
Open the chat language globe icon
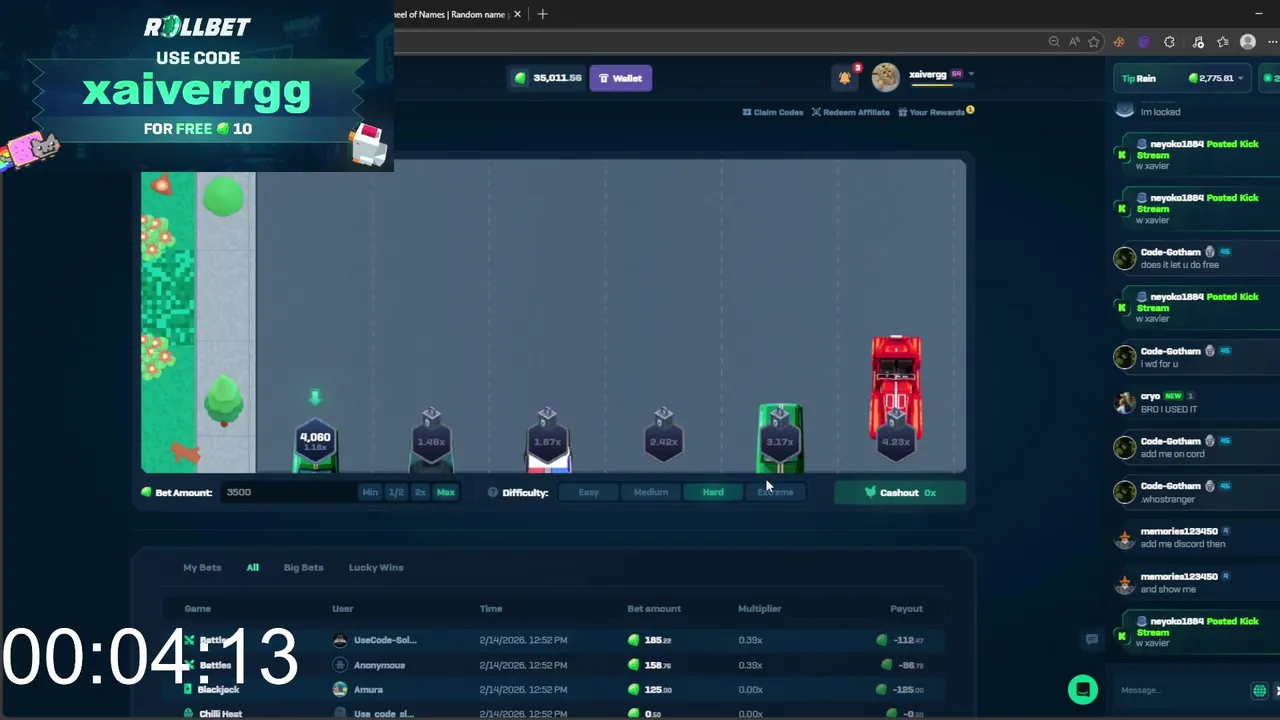click(1259, 690)
